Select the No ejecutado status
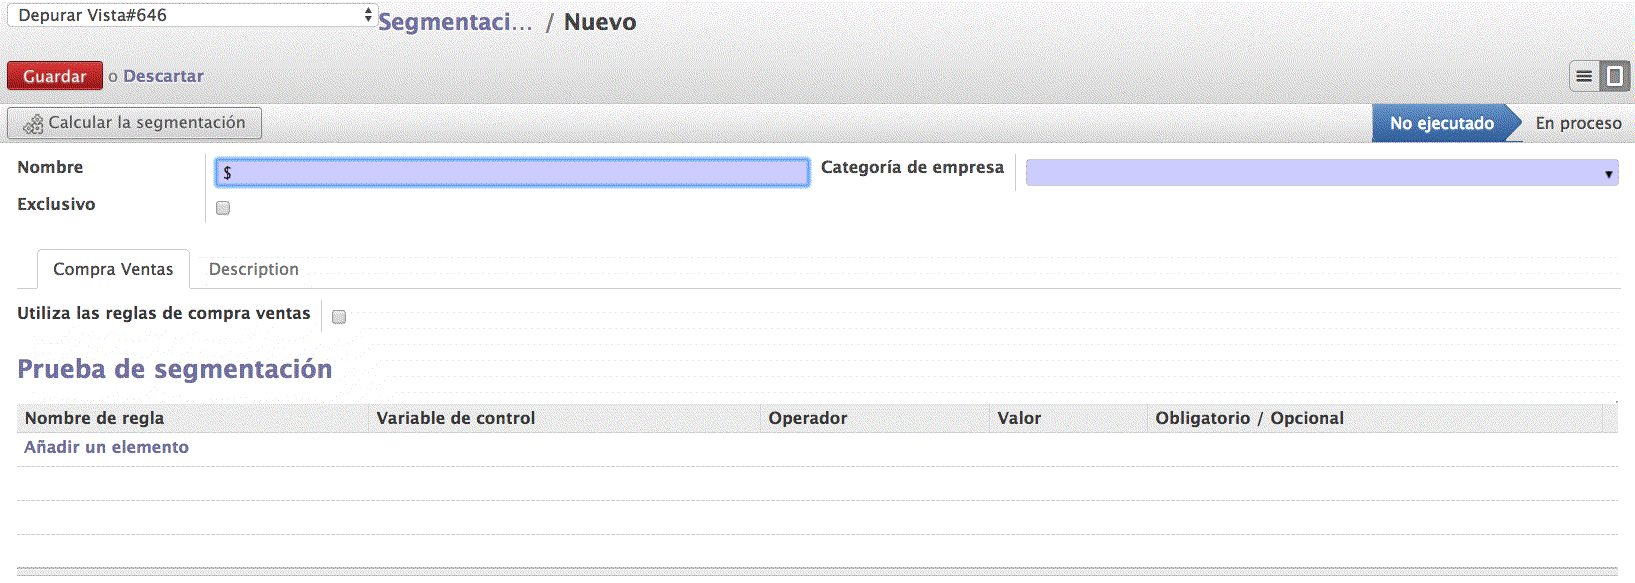1635x583 pixels. (x=1441, y=123)
